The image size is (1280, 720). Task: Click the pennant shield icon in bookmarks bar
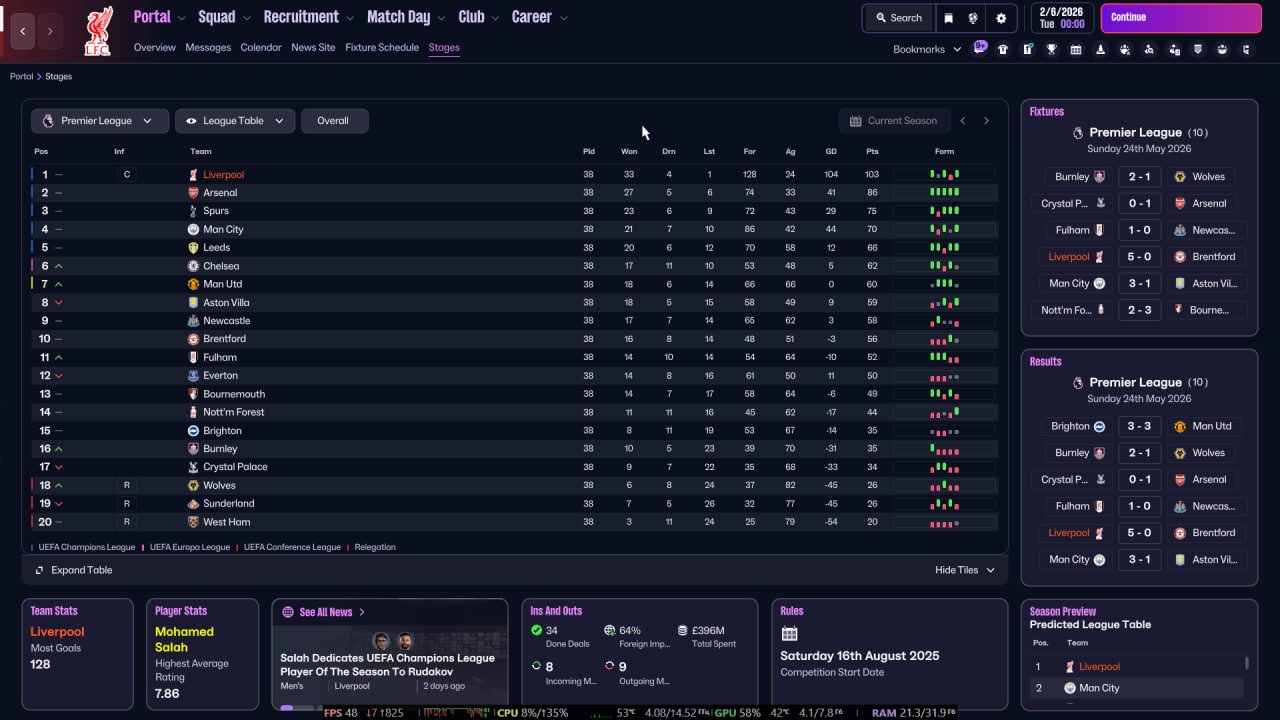tap(1198, 49)
